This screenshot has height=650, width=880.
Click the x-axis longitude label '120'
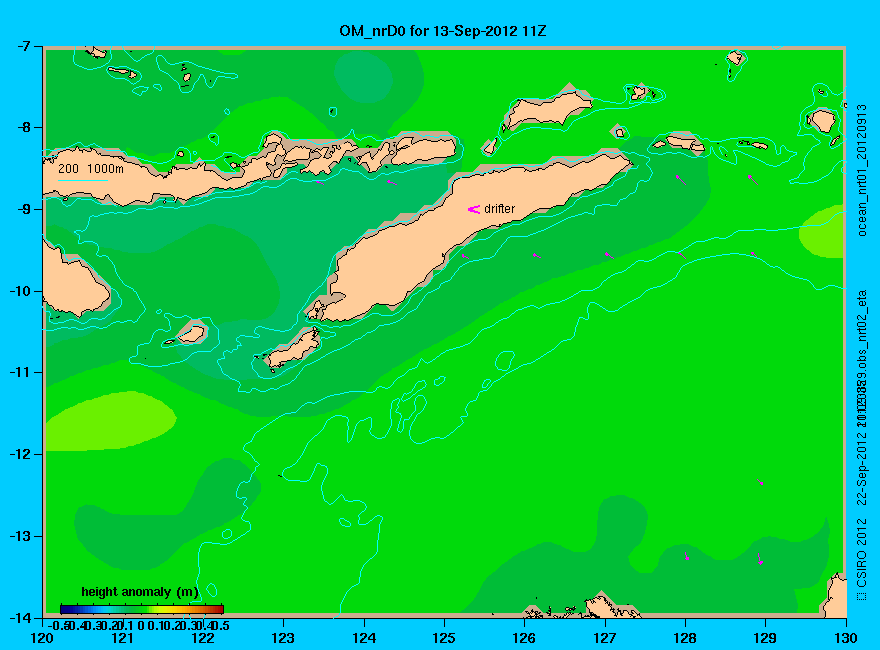point(42,638)
